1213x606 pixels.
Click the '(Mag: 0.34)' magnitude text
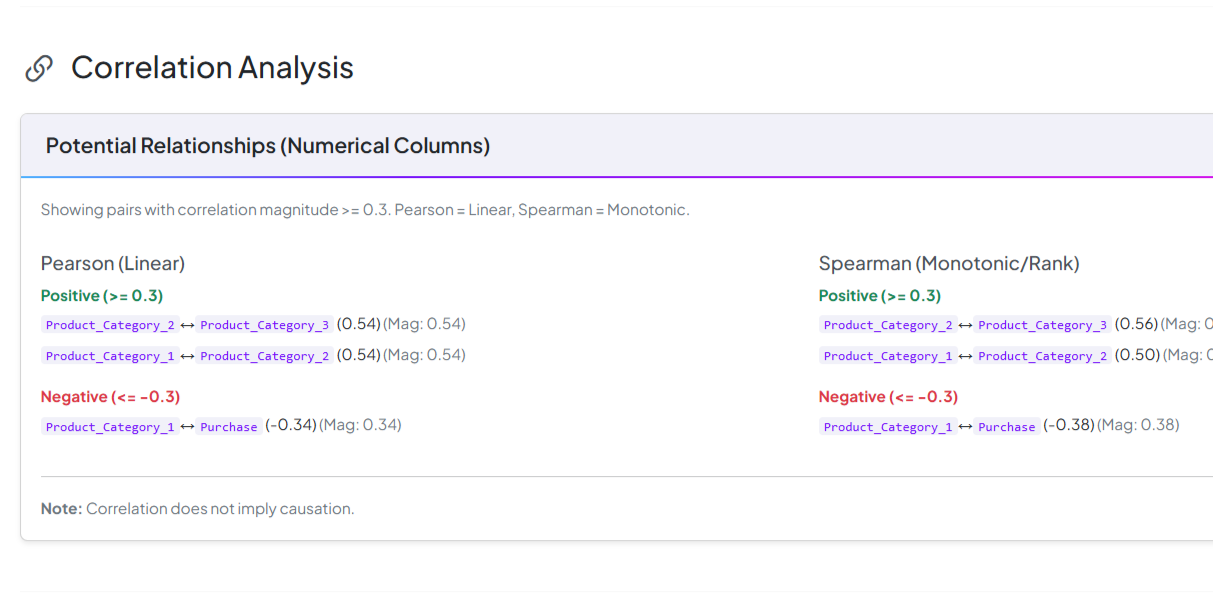pyautogui.click(x=360, y=425)
